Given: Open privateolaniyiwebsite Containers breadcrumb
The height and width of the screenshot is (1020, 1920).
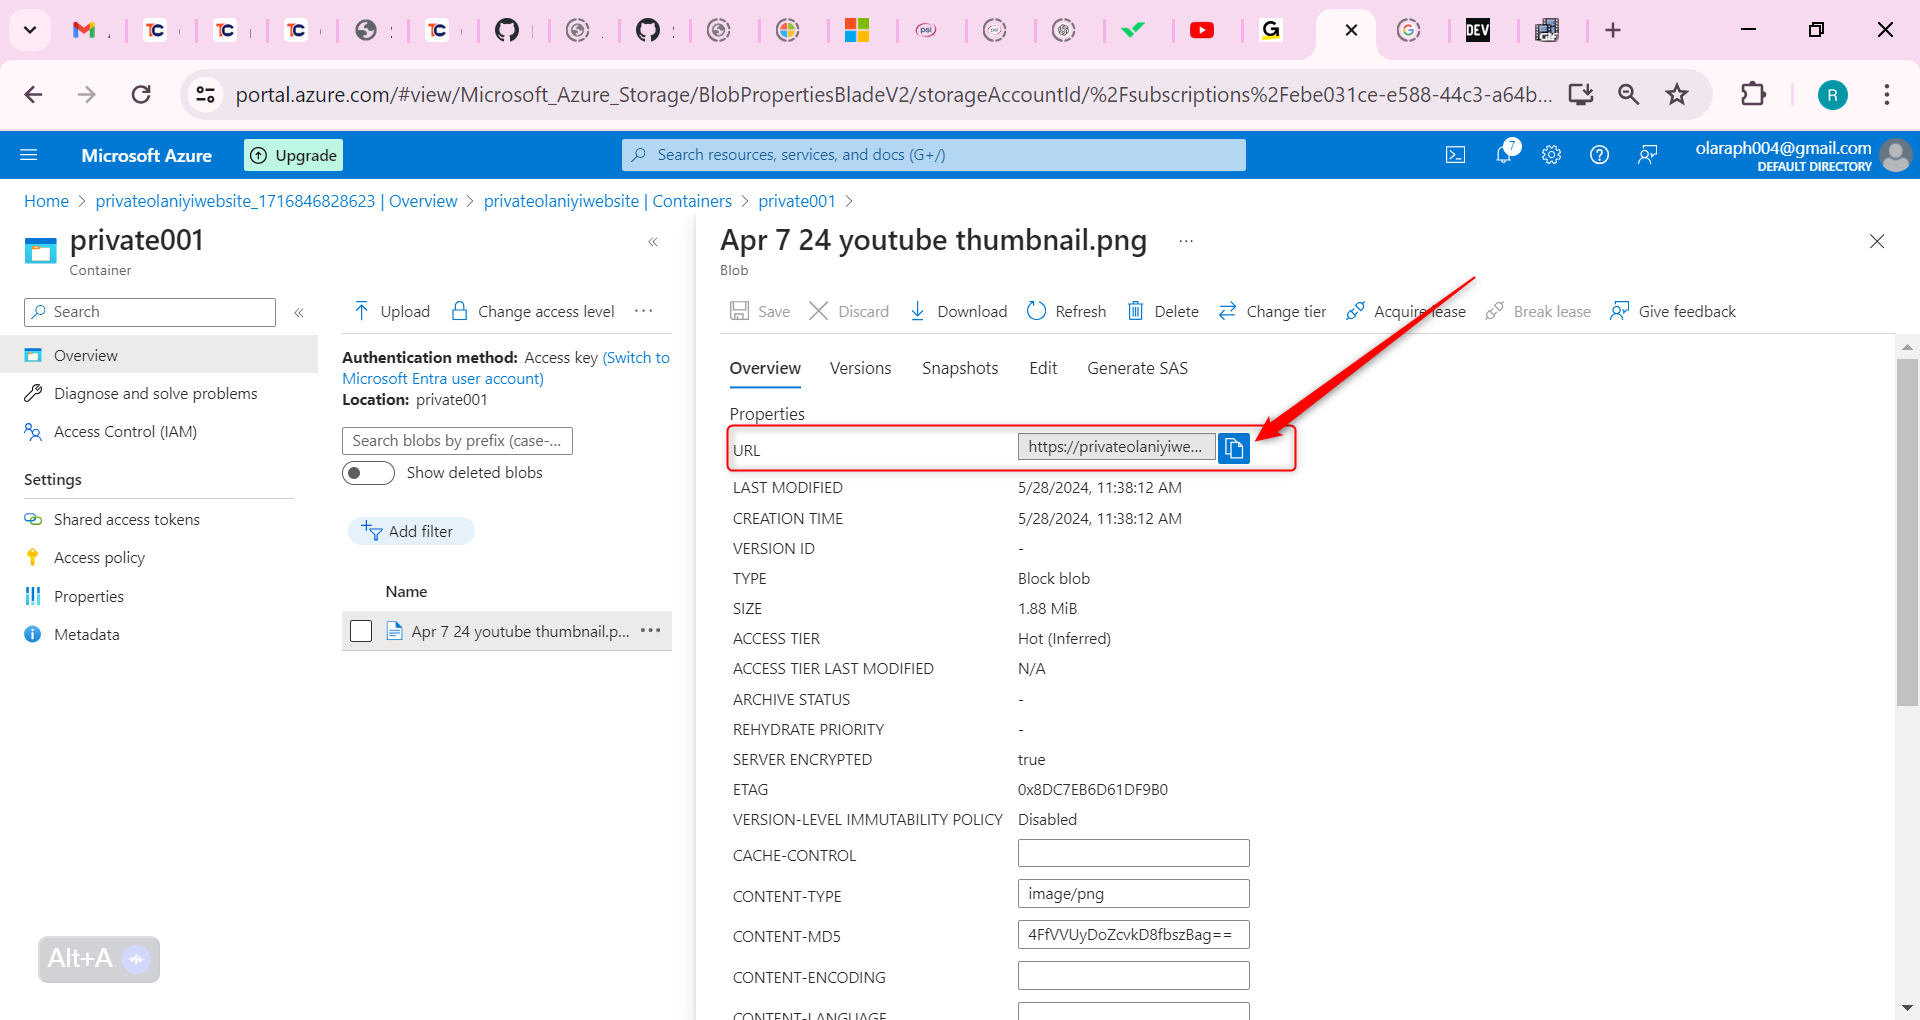Looking at the screenshot, I should [x=608, y=201].
